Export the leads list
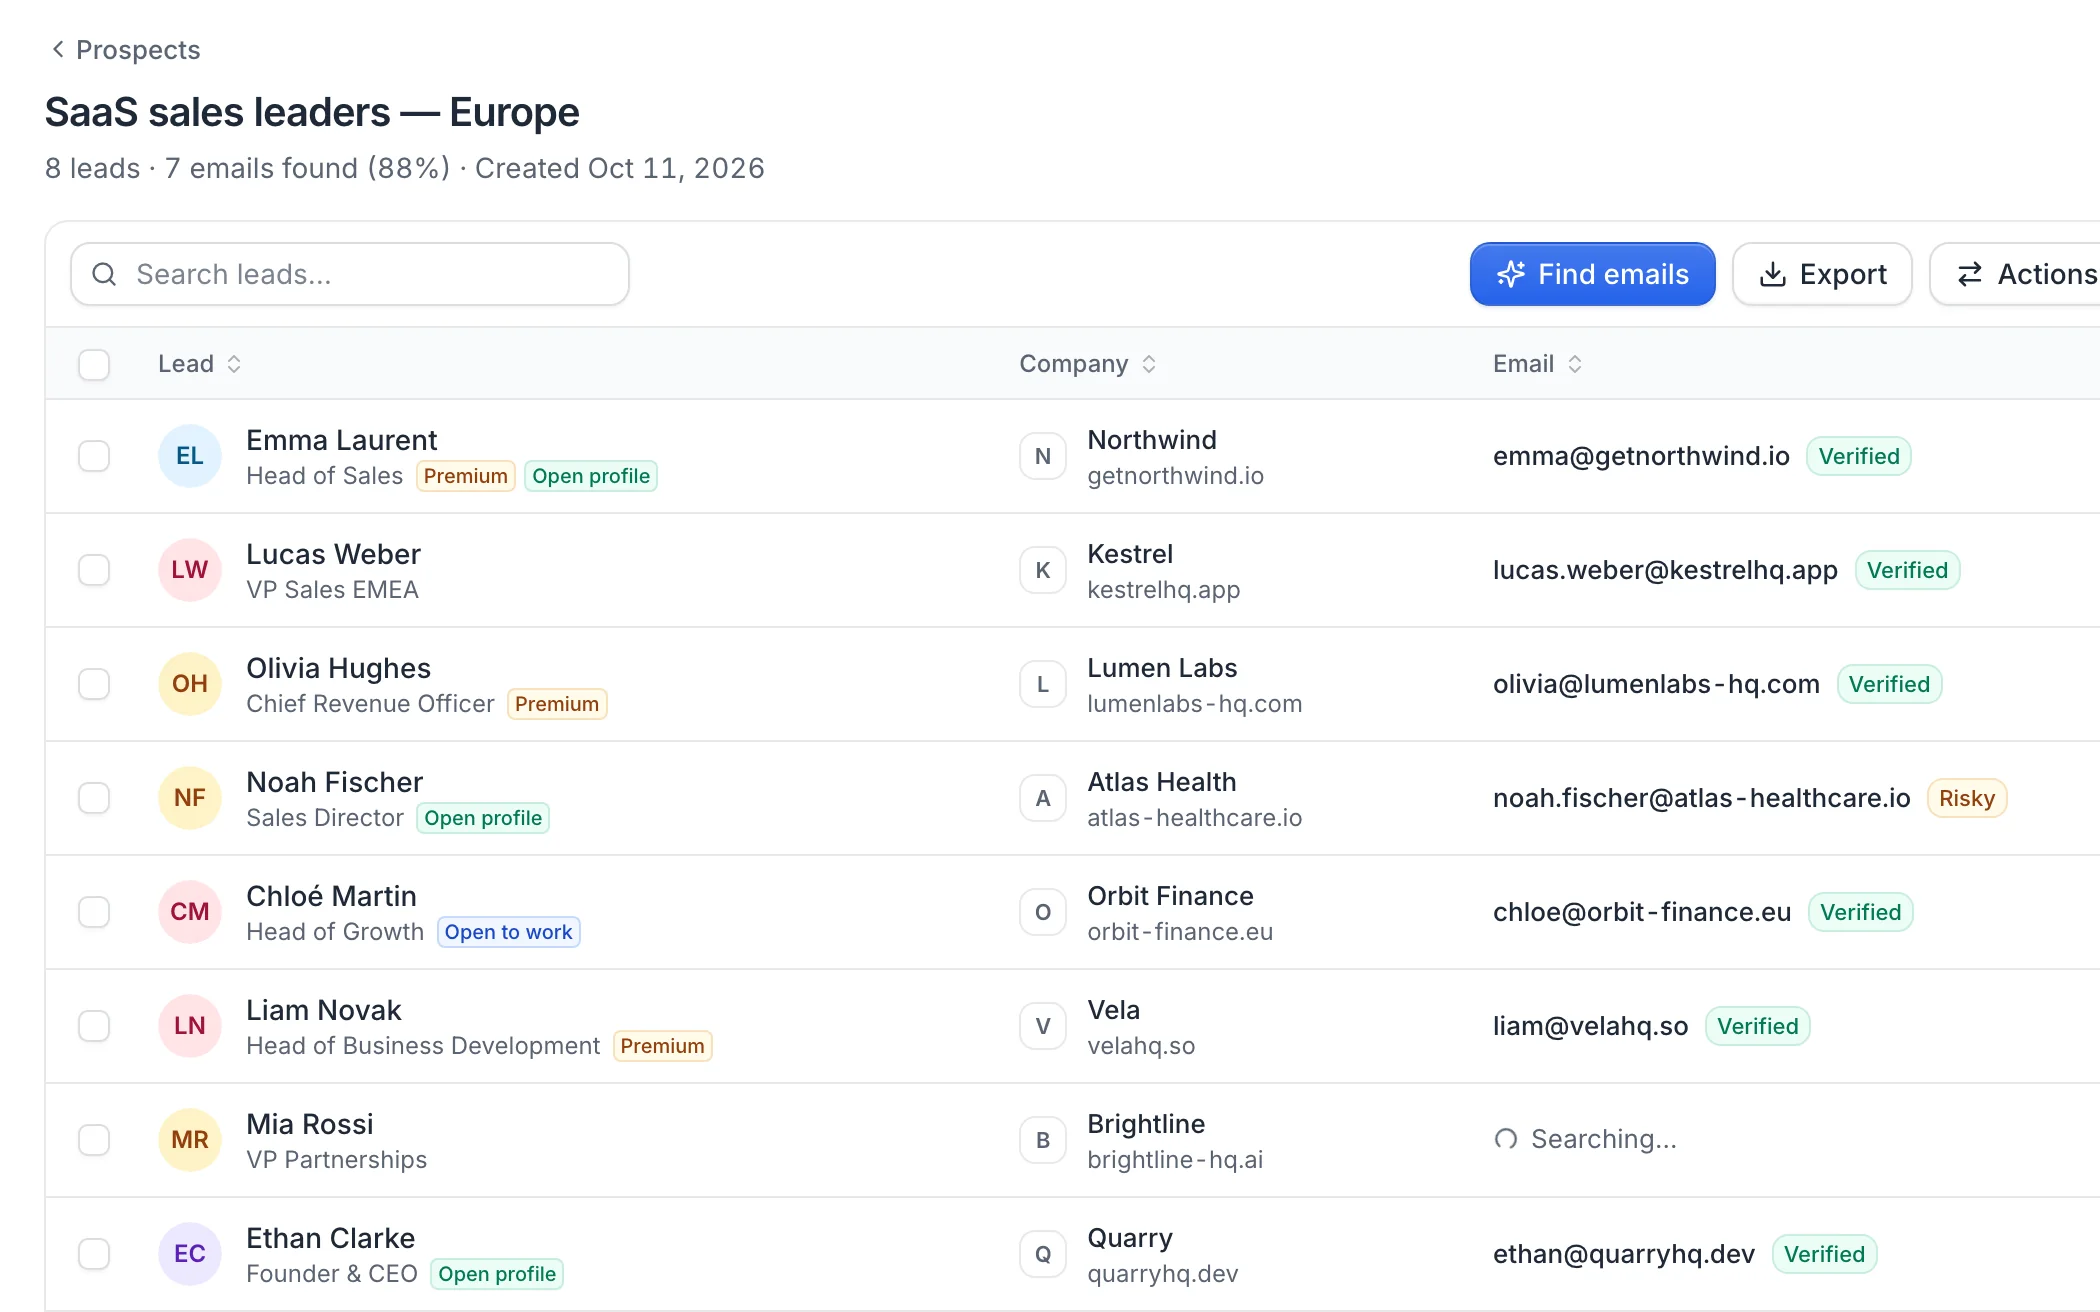The width and height of the screenshot is (2100, 1312). coord(1822,274)
